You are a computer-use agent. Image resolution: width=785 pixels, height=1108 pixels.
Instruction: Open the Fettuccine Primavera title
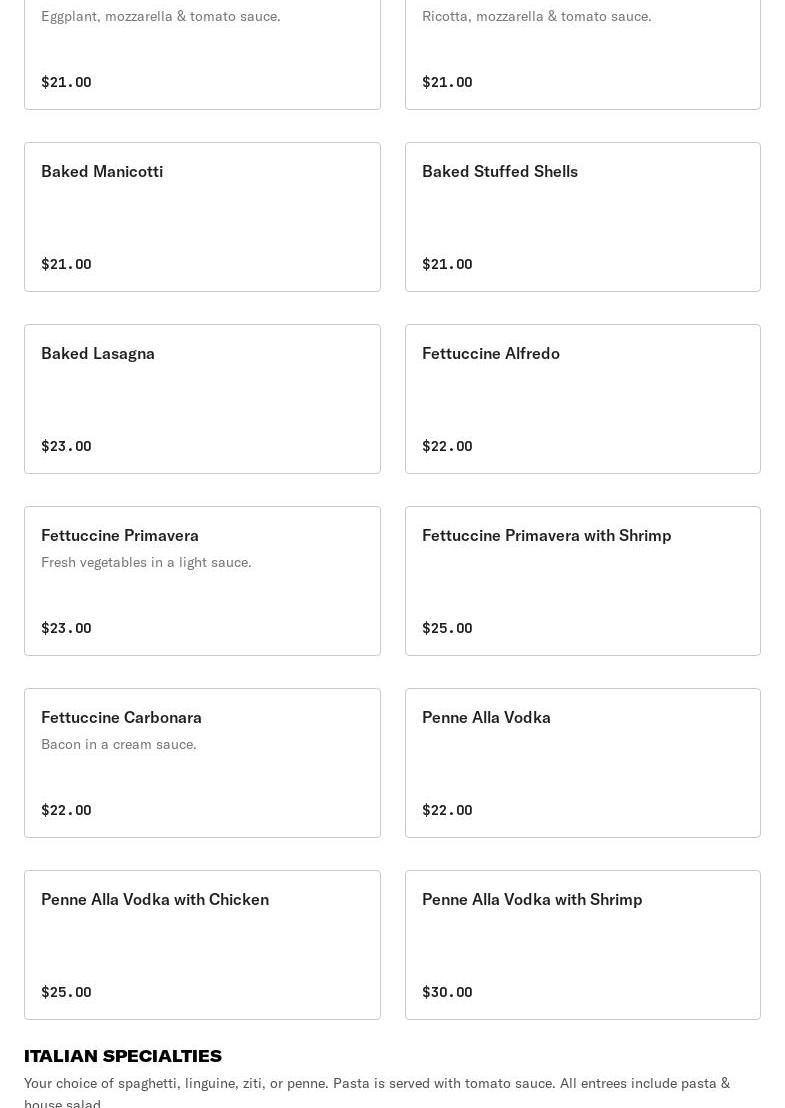click(120, 536)
